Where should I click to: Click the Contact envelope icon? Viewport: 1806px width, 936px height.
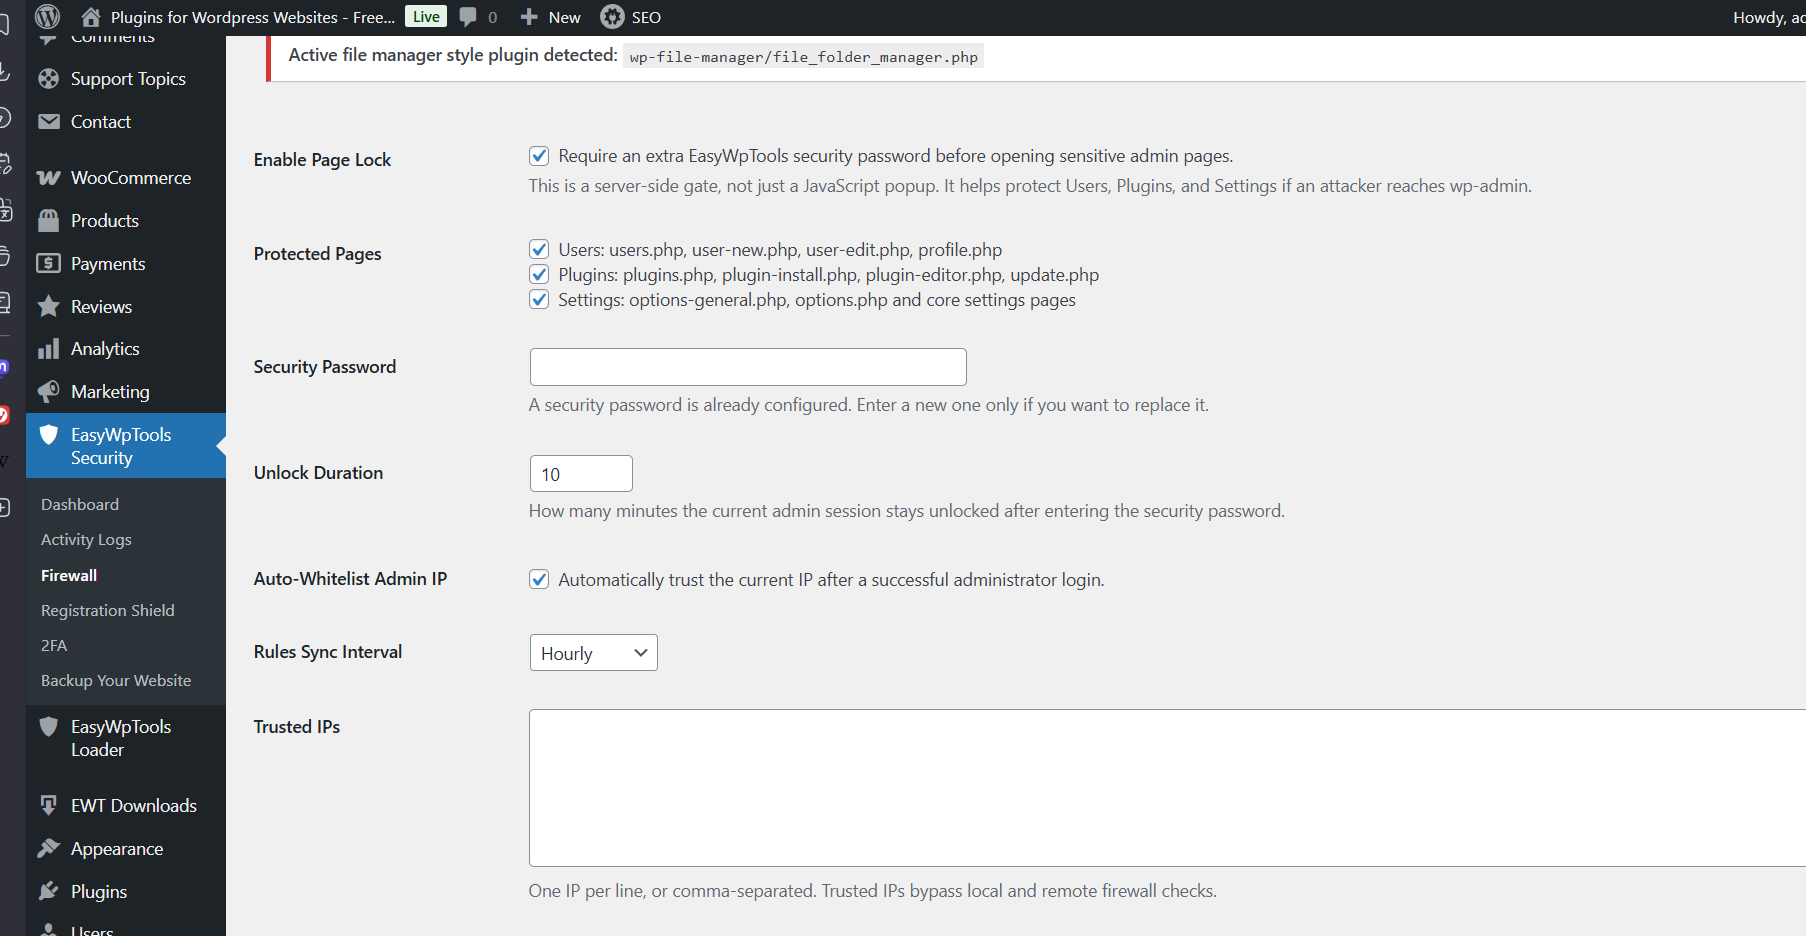pos(48,122)
